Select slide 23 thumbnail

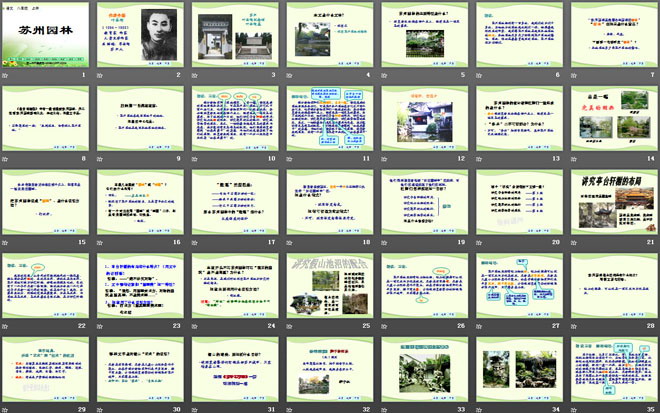tap(140, 285)
